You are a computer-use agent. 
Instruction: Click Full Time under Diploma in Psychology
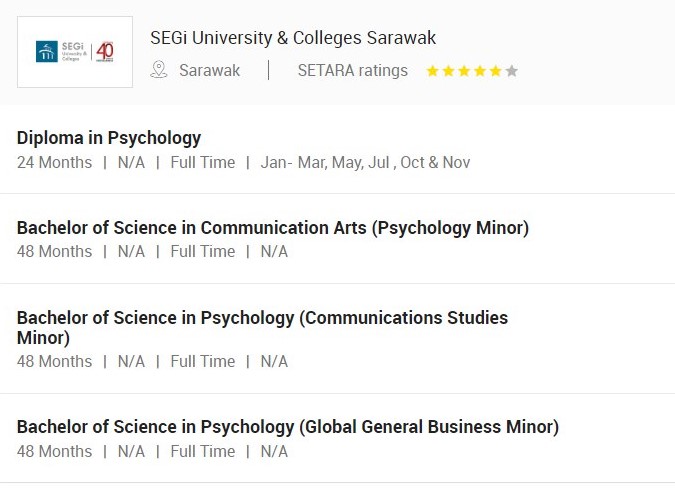203,163
